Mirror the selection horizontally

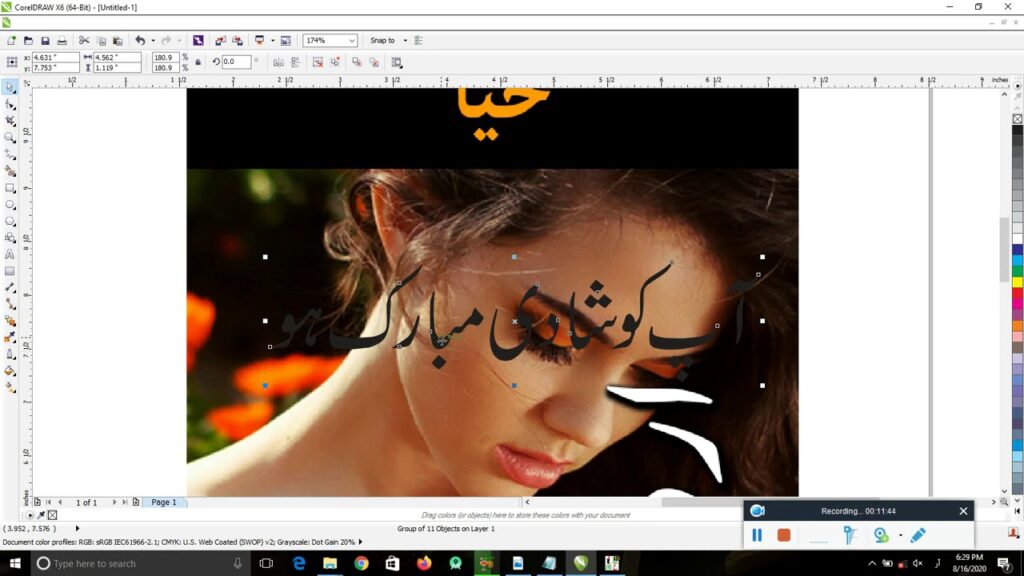[278, 63]
